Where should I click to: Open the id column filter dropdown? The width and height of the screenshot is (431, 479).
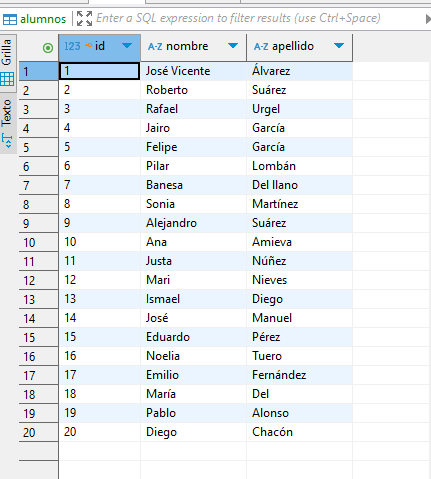pos(127,46)
